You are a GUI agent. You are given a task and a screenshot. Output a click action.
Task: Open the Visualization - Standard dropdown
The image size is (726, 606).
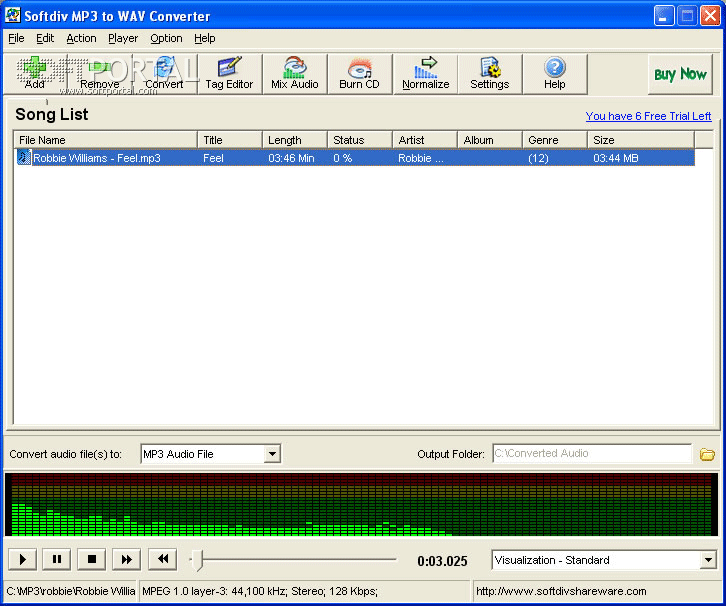pyautogui.click(x=708, y=560)
